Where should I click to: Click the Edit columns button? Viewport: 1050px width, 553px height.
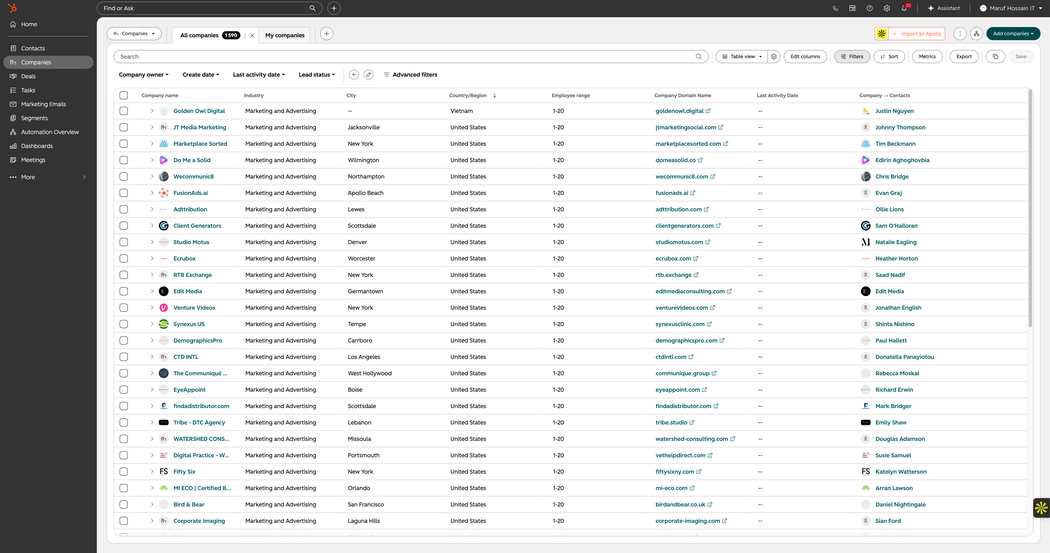[805, 56]
